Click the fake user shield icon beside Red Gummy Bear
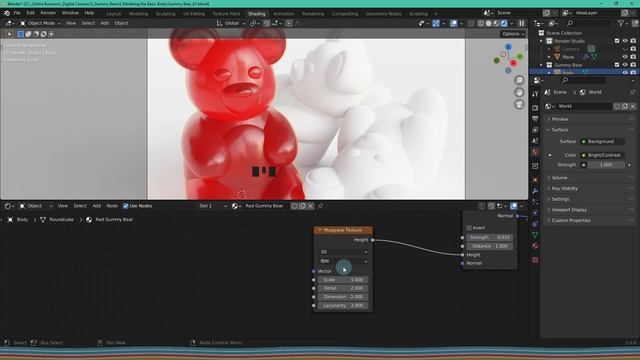 click(x=294, y=206)
